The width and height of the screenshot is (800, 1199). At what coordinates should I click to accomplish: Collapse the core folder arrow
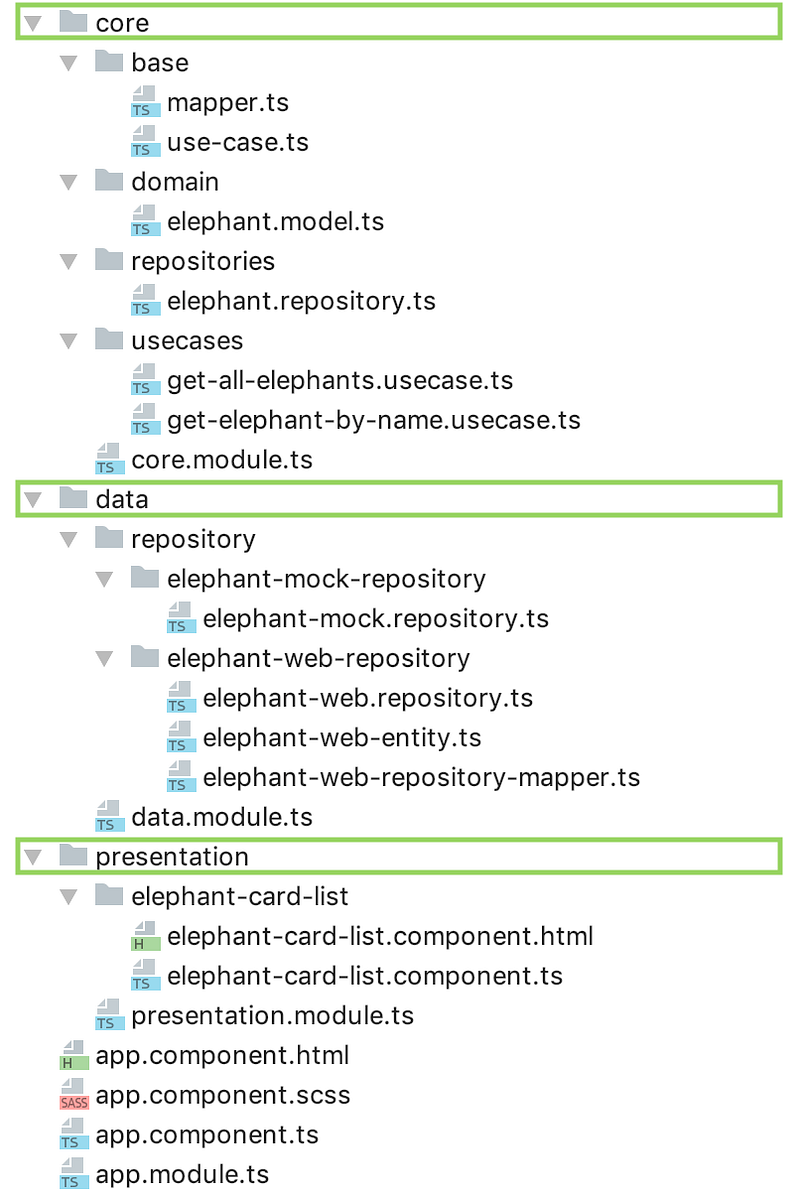click(33, 23)
